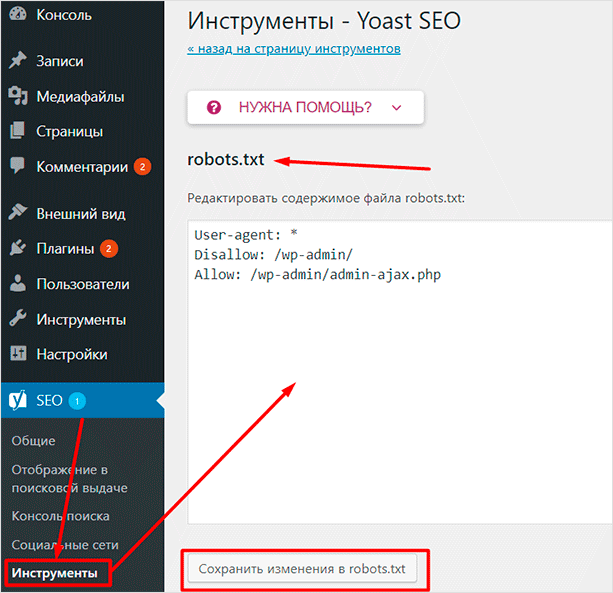Expand the НУЖНА ПОМОЩЬ? chevron

396,107
